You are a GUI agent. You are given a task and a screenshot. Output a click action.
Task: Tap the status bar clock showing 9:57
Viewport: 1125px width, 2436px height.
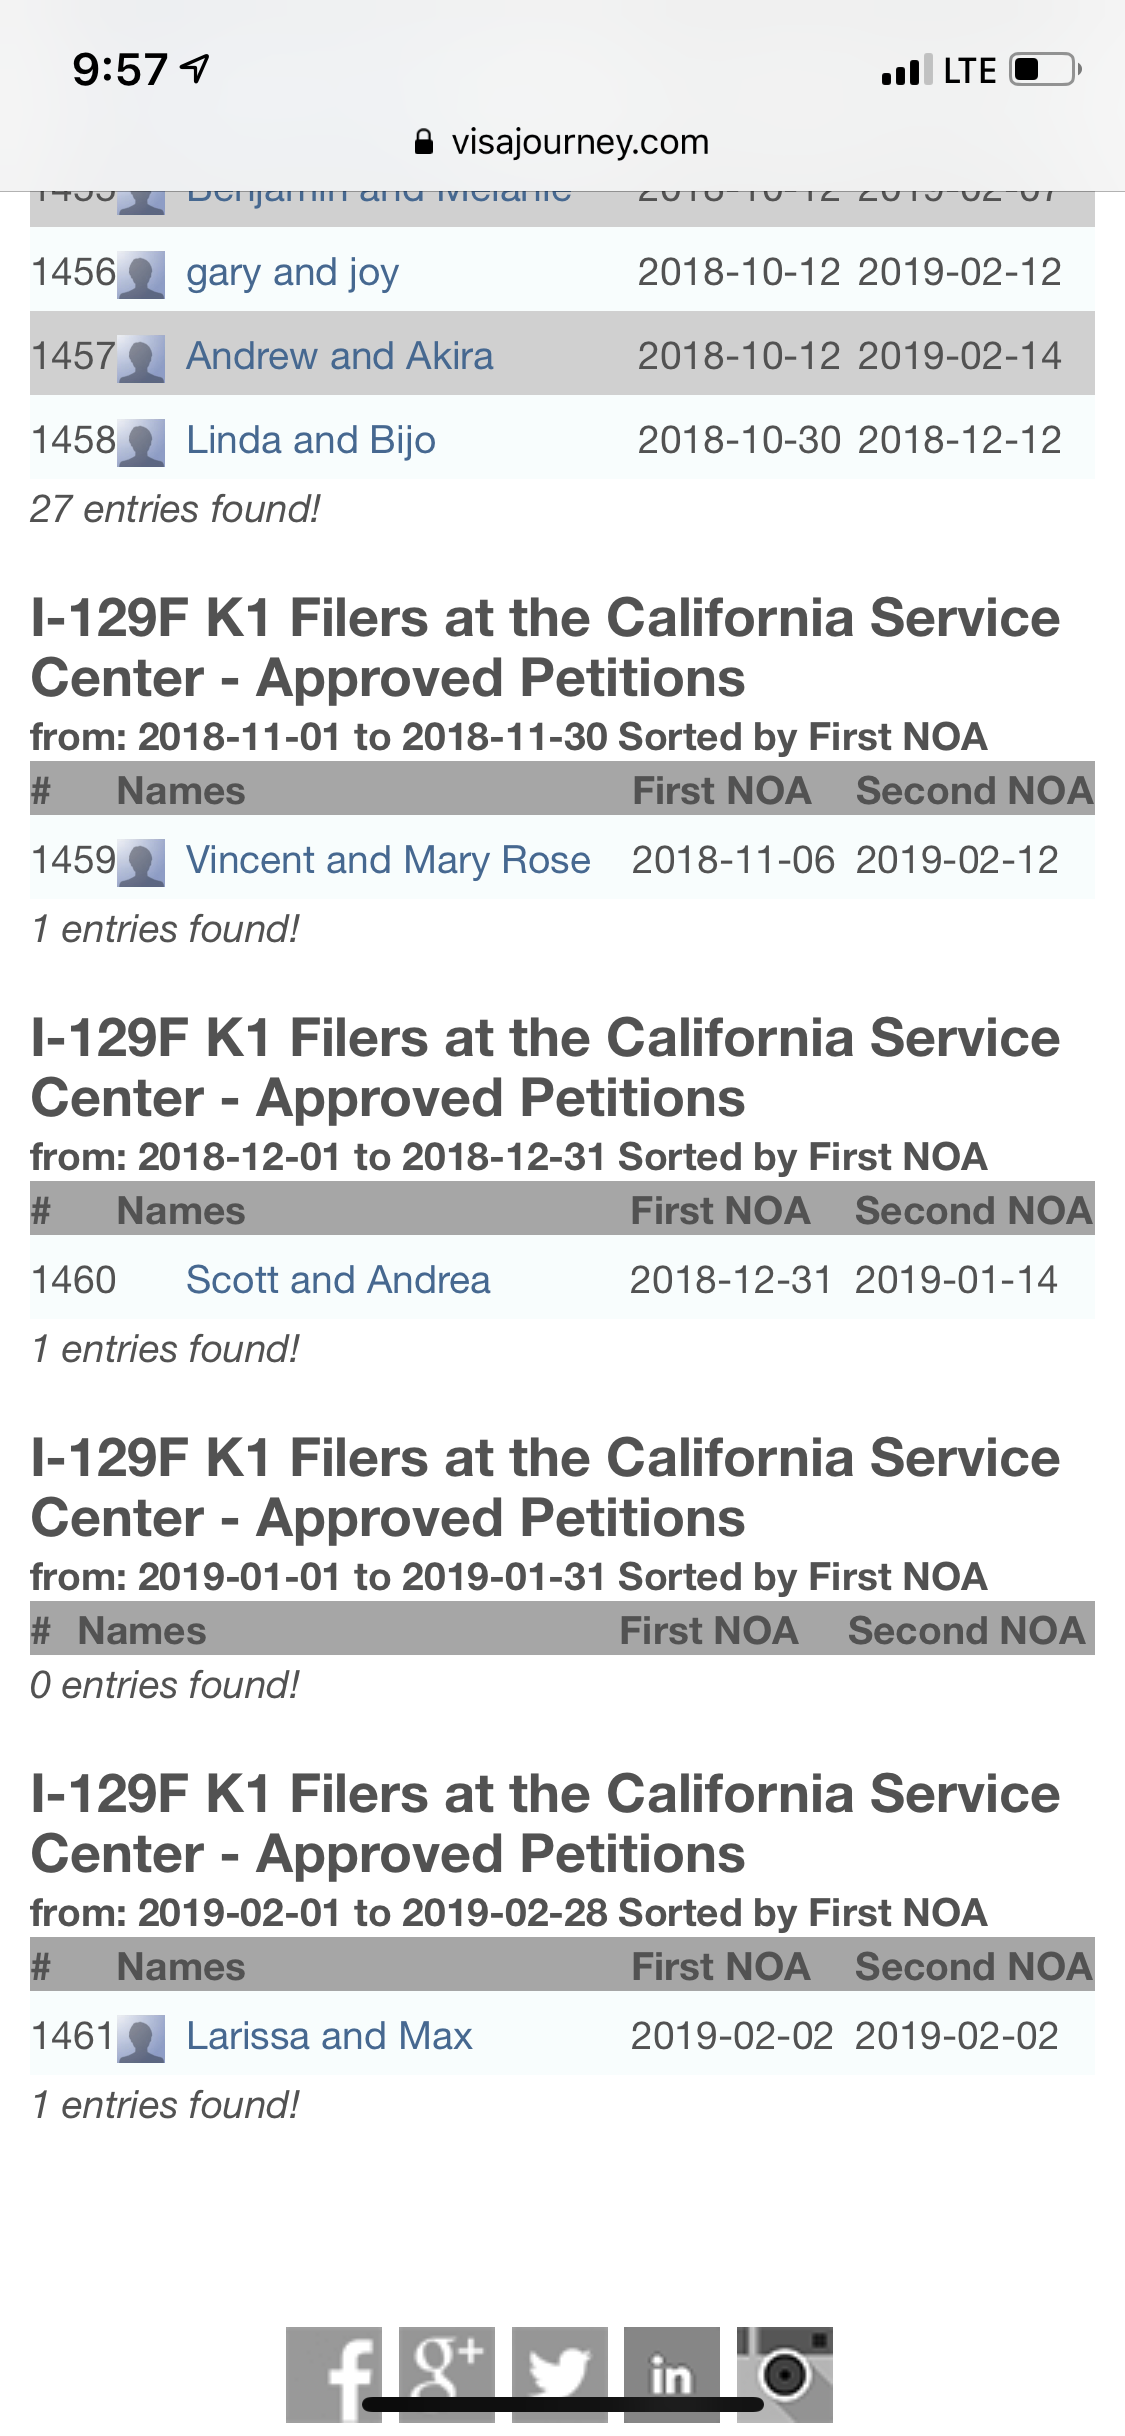pos(120,70)
